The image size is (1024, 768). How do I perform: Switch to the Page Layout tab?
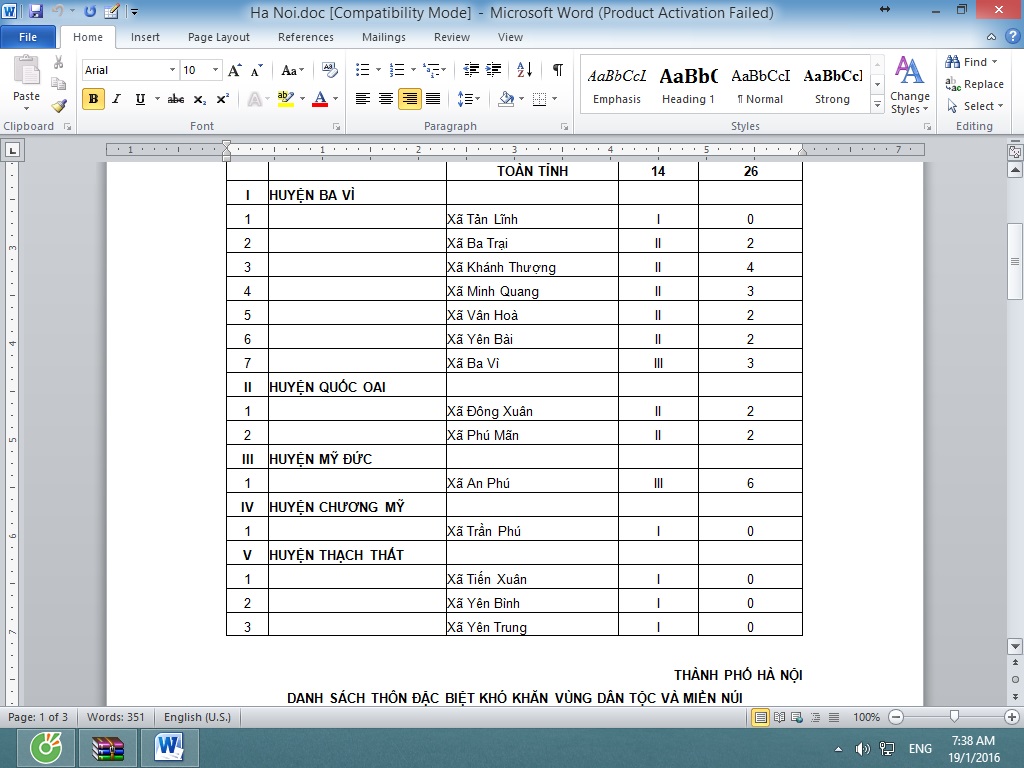point(219,37)
